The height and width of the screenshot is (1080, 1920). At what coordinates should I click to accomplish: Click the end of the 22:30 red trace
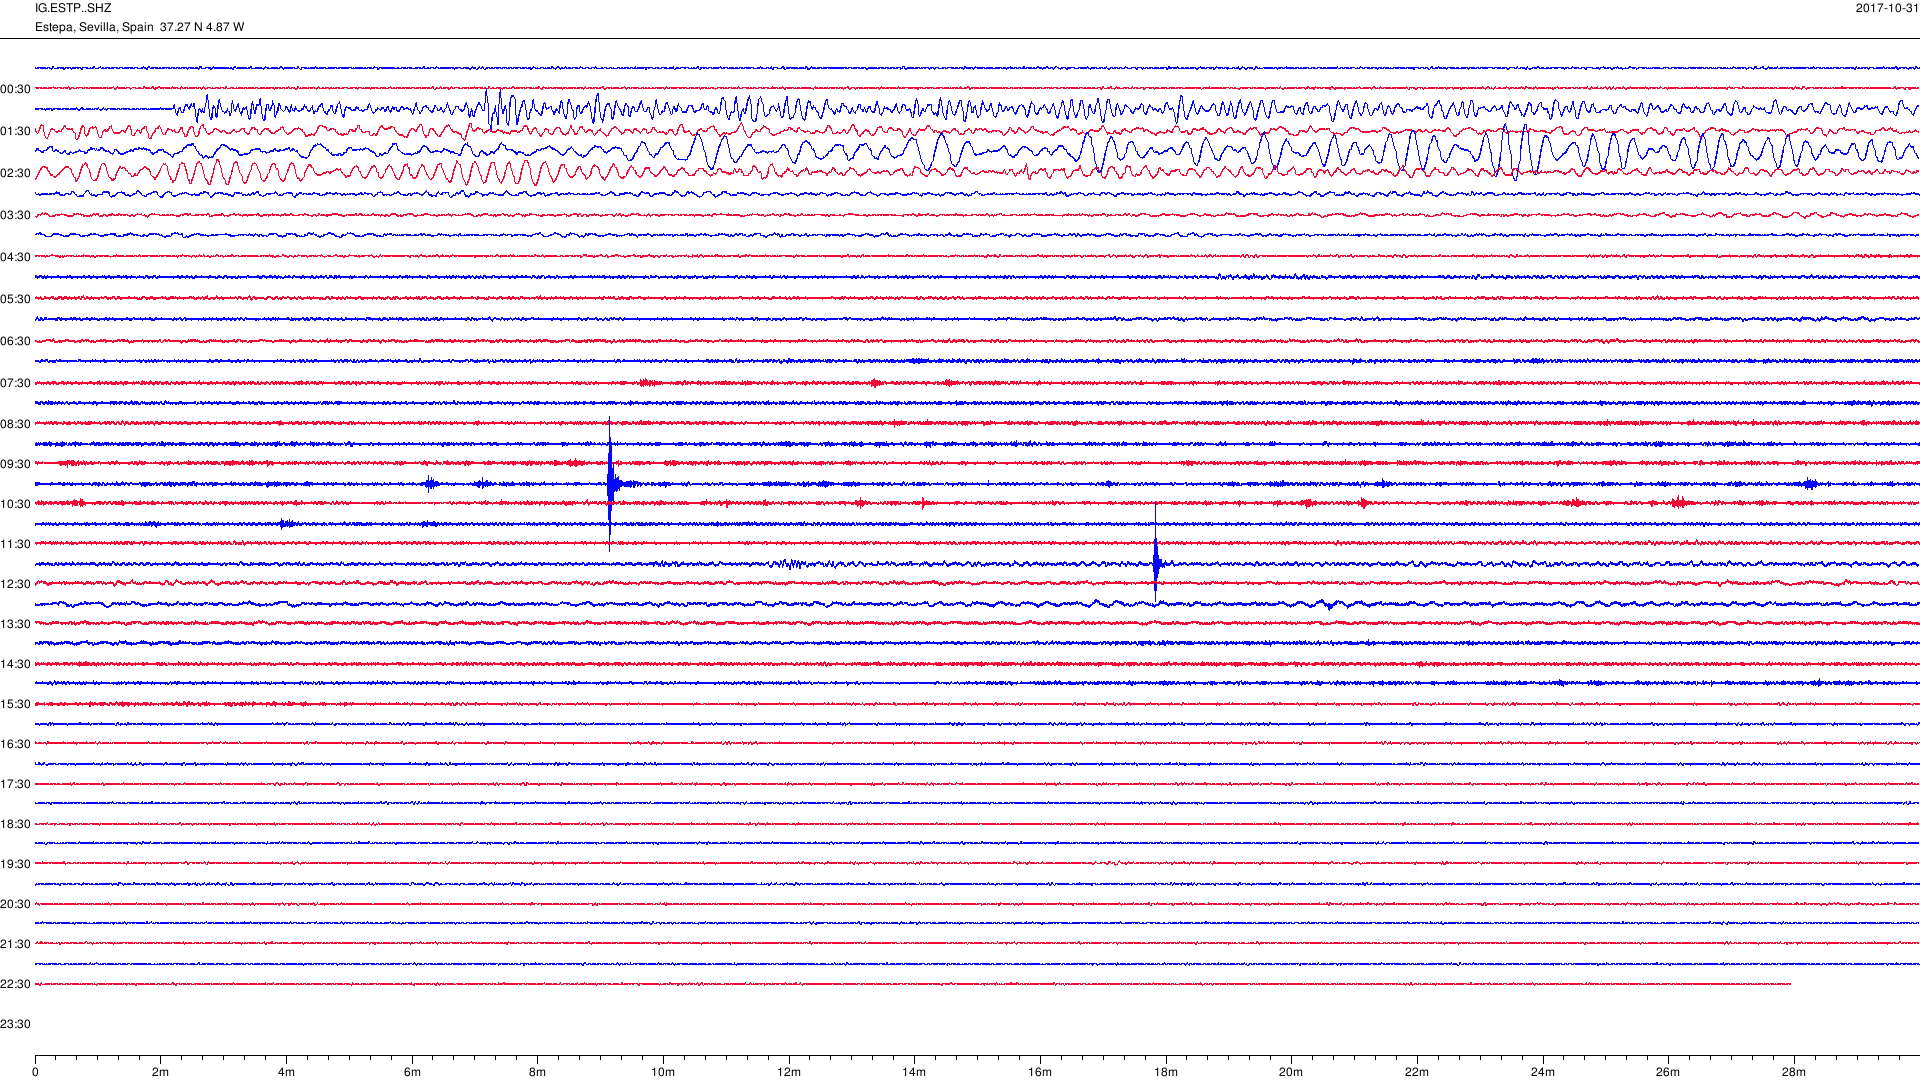[1789, 984]
